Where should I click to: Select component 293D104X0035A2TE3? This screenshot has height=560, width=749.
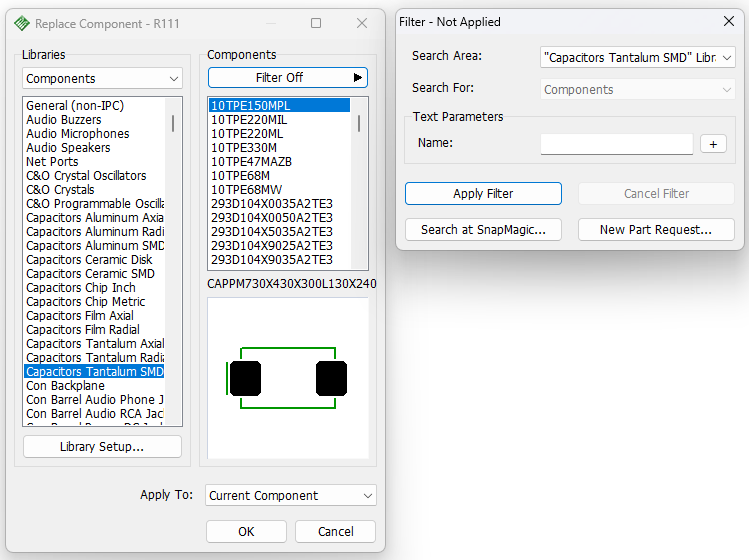coord(279,204)
